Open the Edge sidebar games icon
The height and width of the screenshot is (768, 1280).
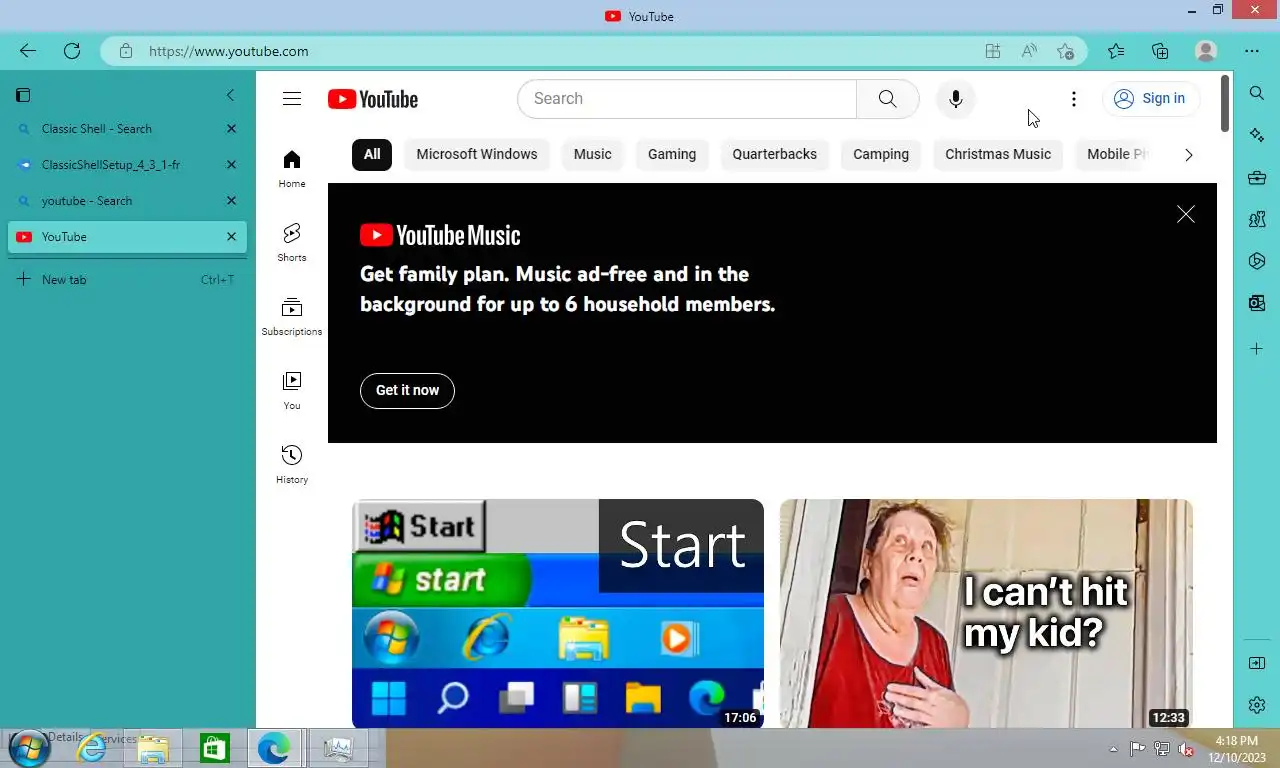(x=1257, y=219)
